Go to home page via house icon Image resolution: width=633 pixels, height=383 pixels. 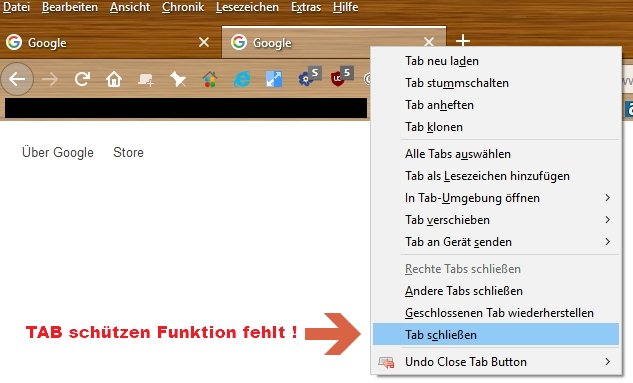pos(114,79)
